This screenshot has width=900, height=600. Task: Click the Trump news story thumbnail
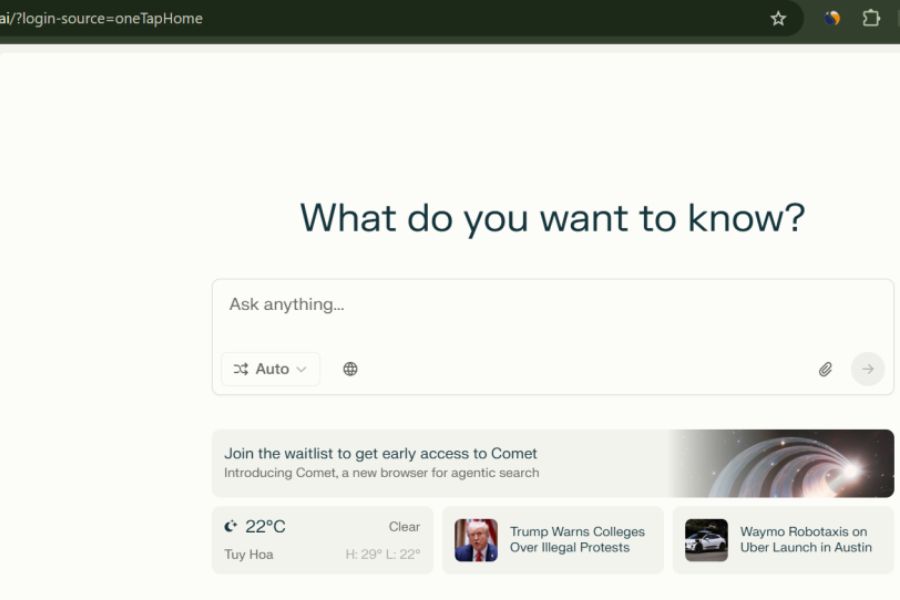pos(476,540)
